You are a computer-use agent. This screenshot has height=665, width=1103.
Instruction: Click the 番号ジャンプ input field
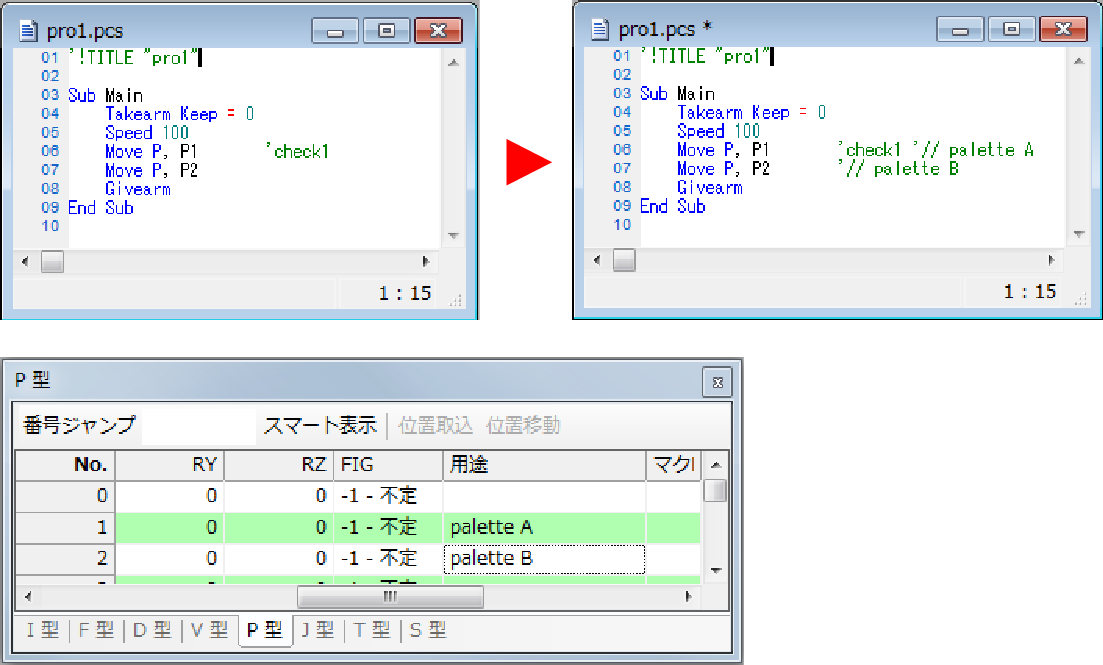click(199, 425)
